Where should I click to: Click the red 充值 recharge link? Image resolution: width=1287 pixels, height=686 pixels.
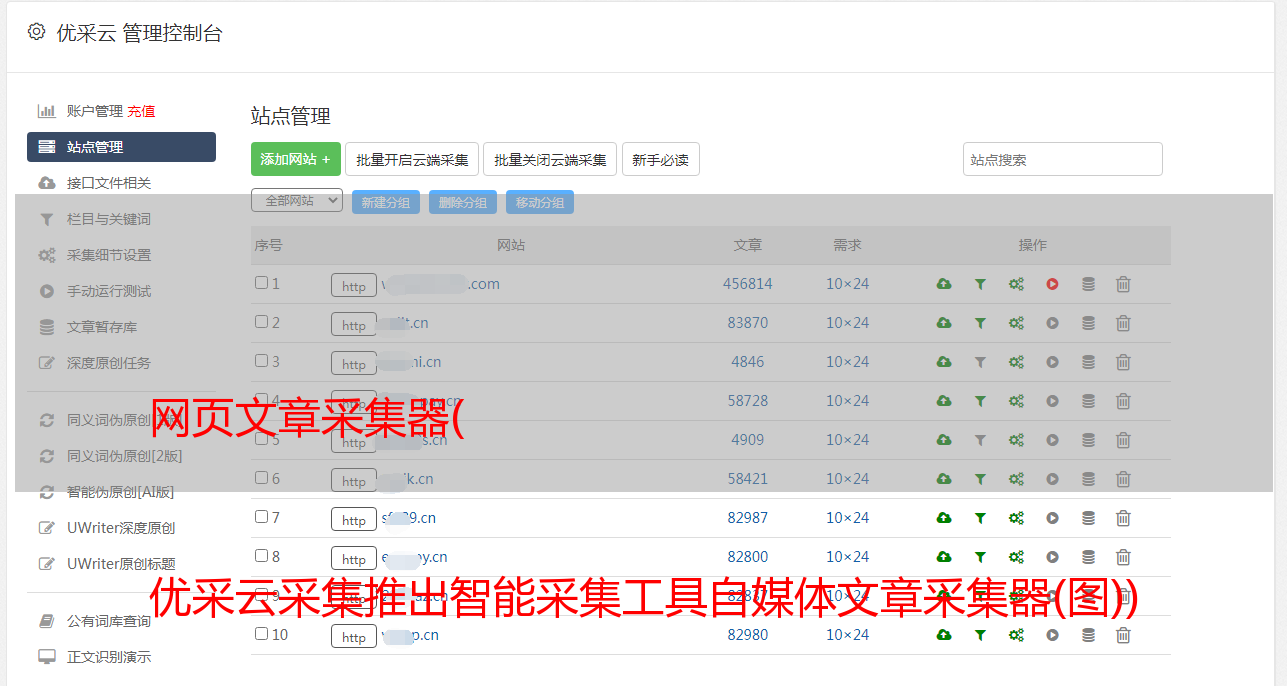pyautogui.click(x=141, y=111)
